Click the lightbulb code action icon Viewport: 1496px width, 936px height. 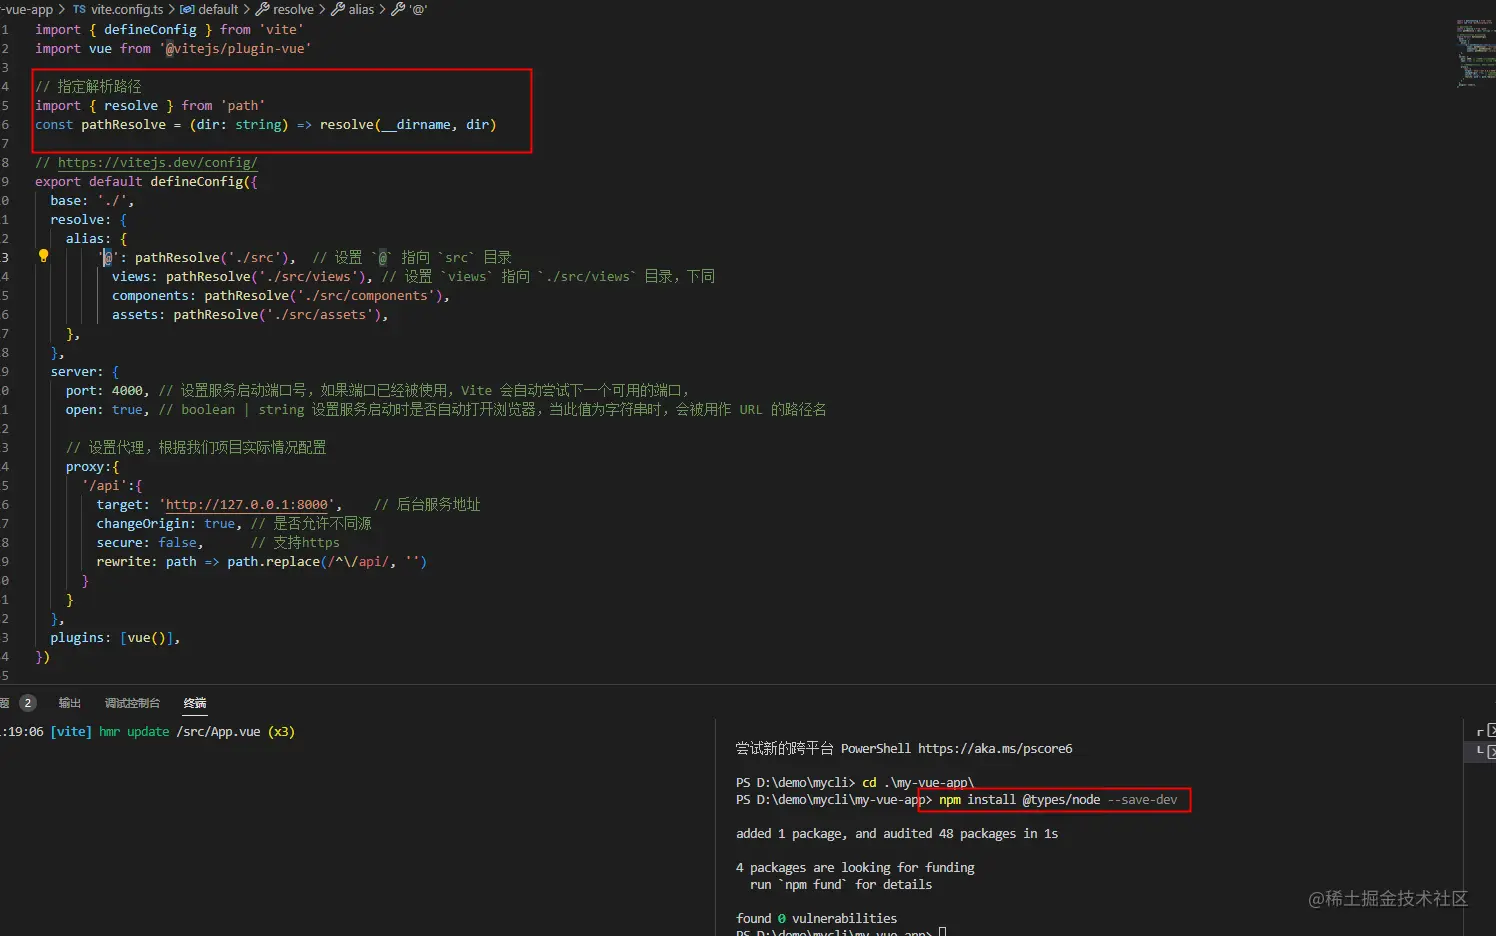point(43,256)
